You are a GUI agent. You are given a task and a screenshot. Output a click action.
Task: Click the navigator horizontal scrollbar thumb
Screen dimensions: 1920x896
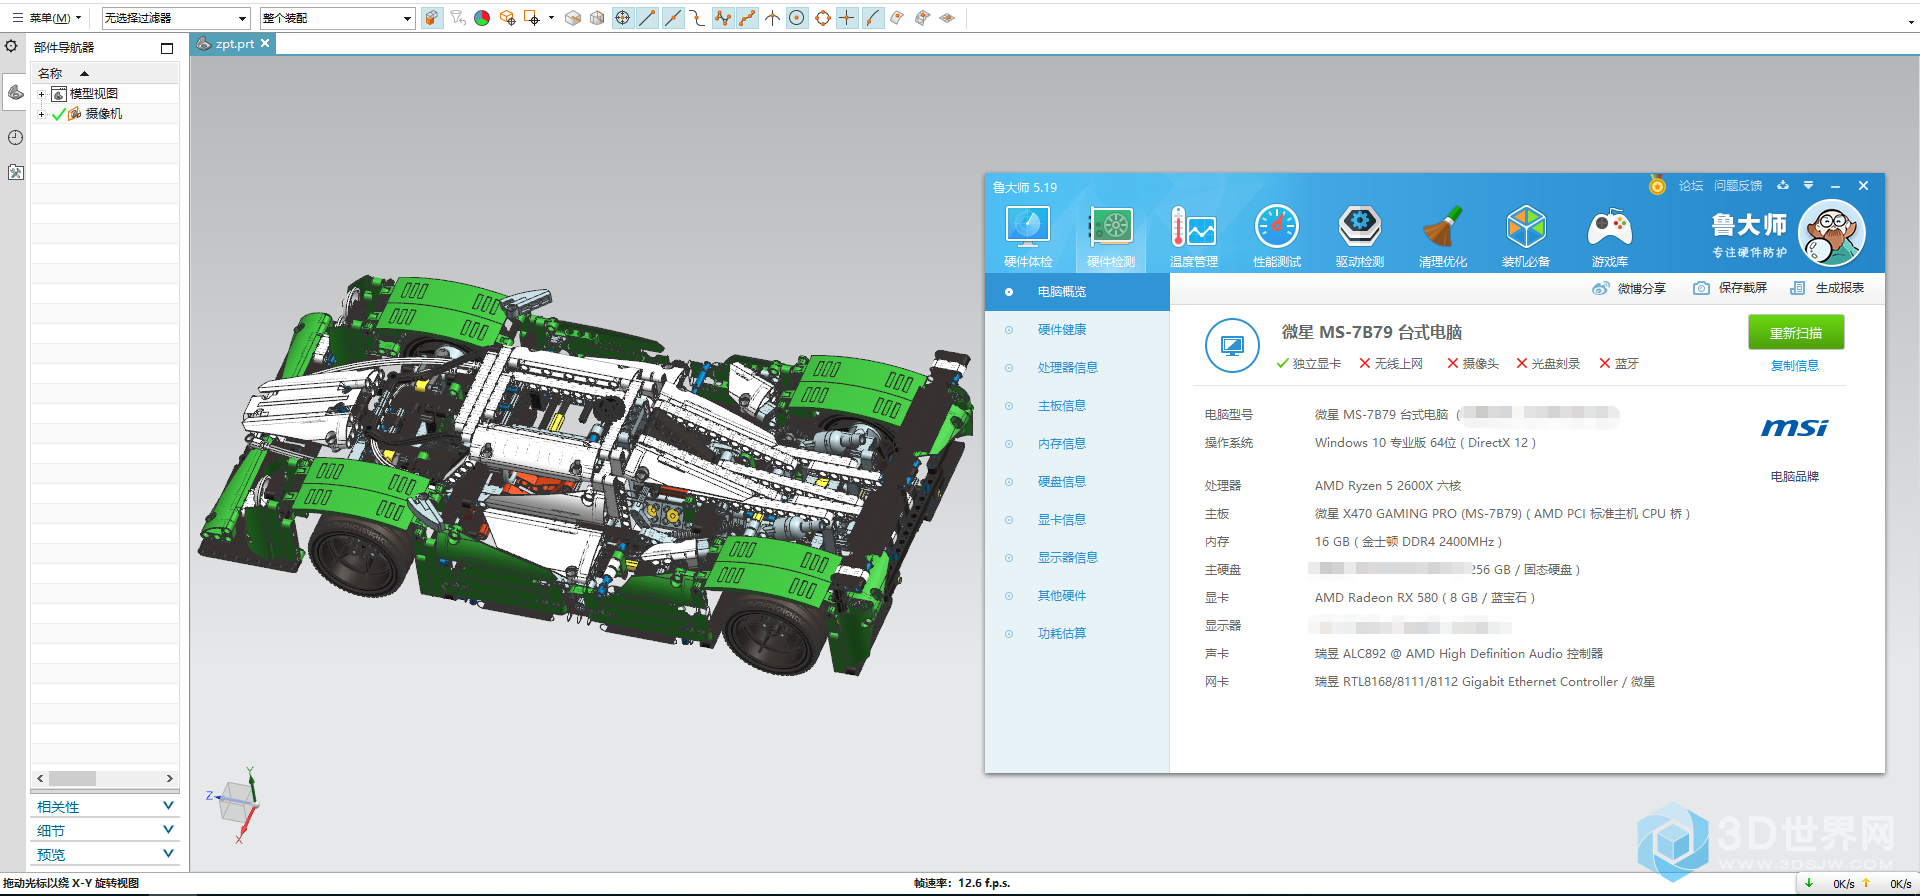click(x=72, y=778)
